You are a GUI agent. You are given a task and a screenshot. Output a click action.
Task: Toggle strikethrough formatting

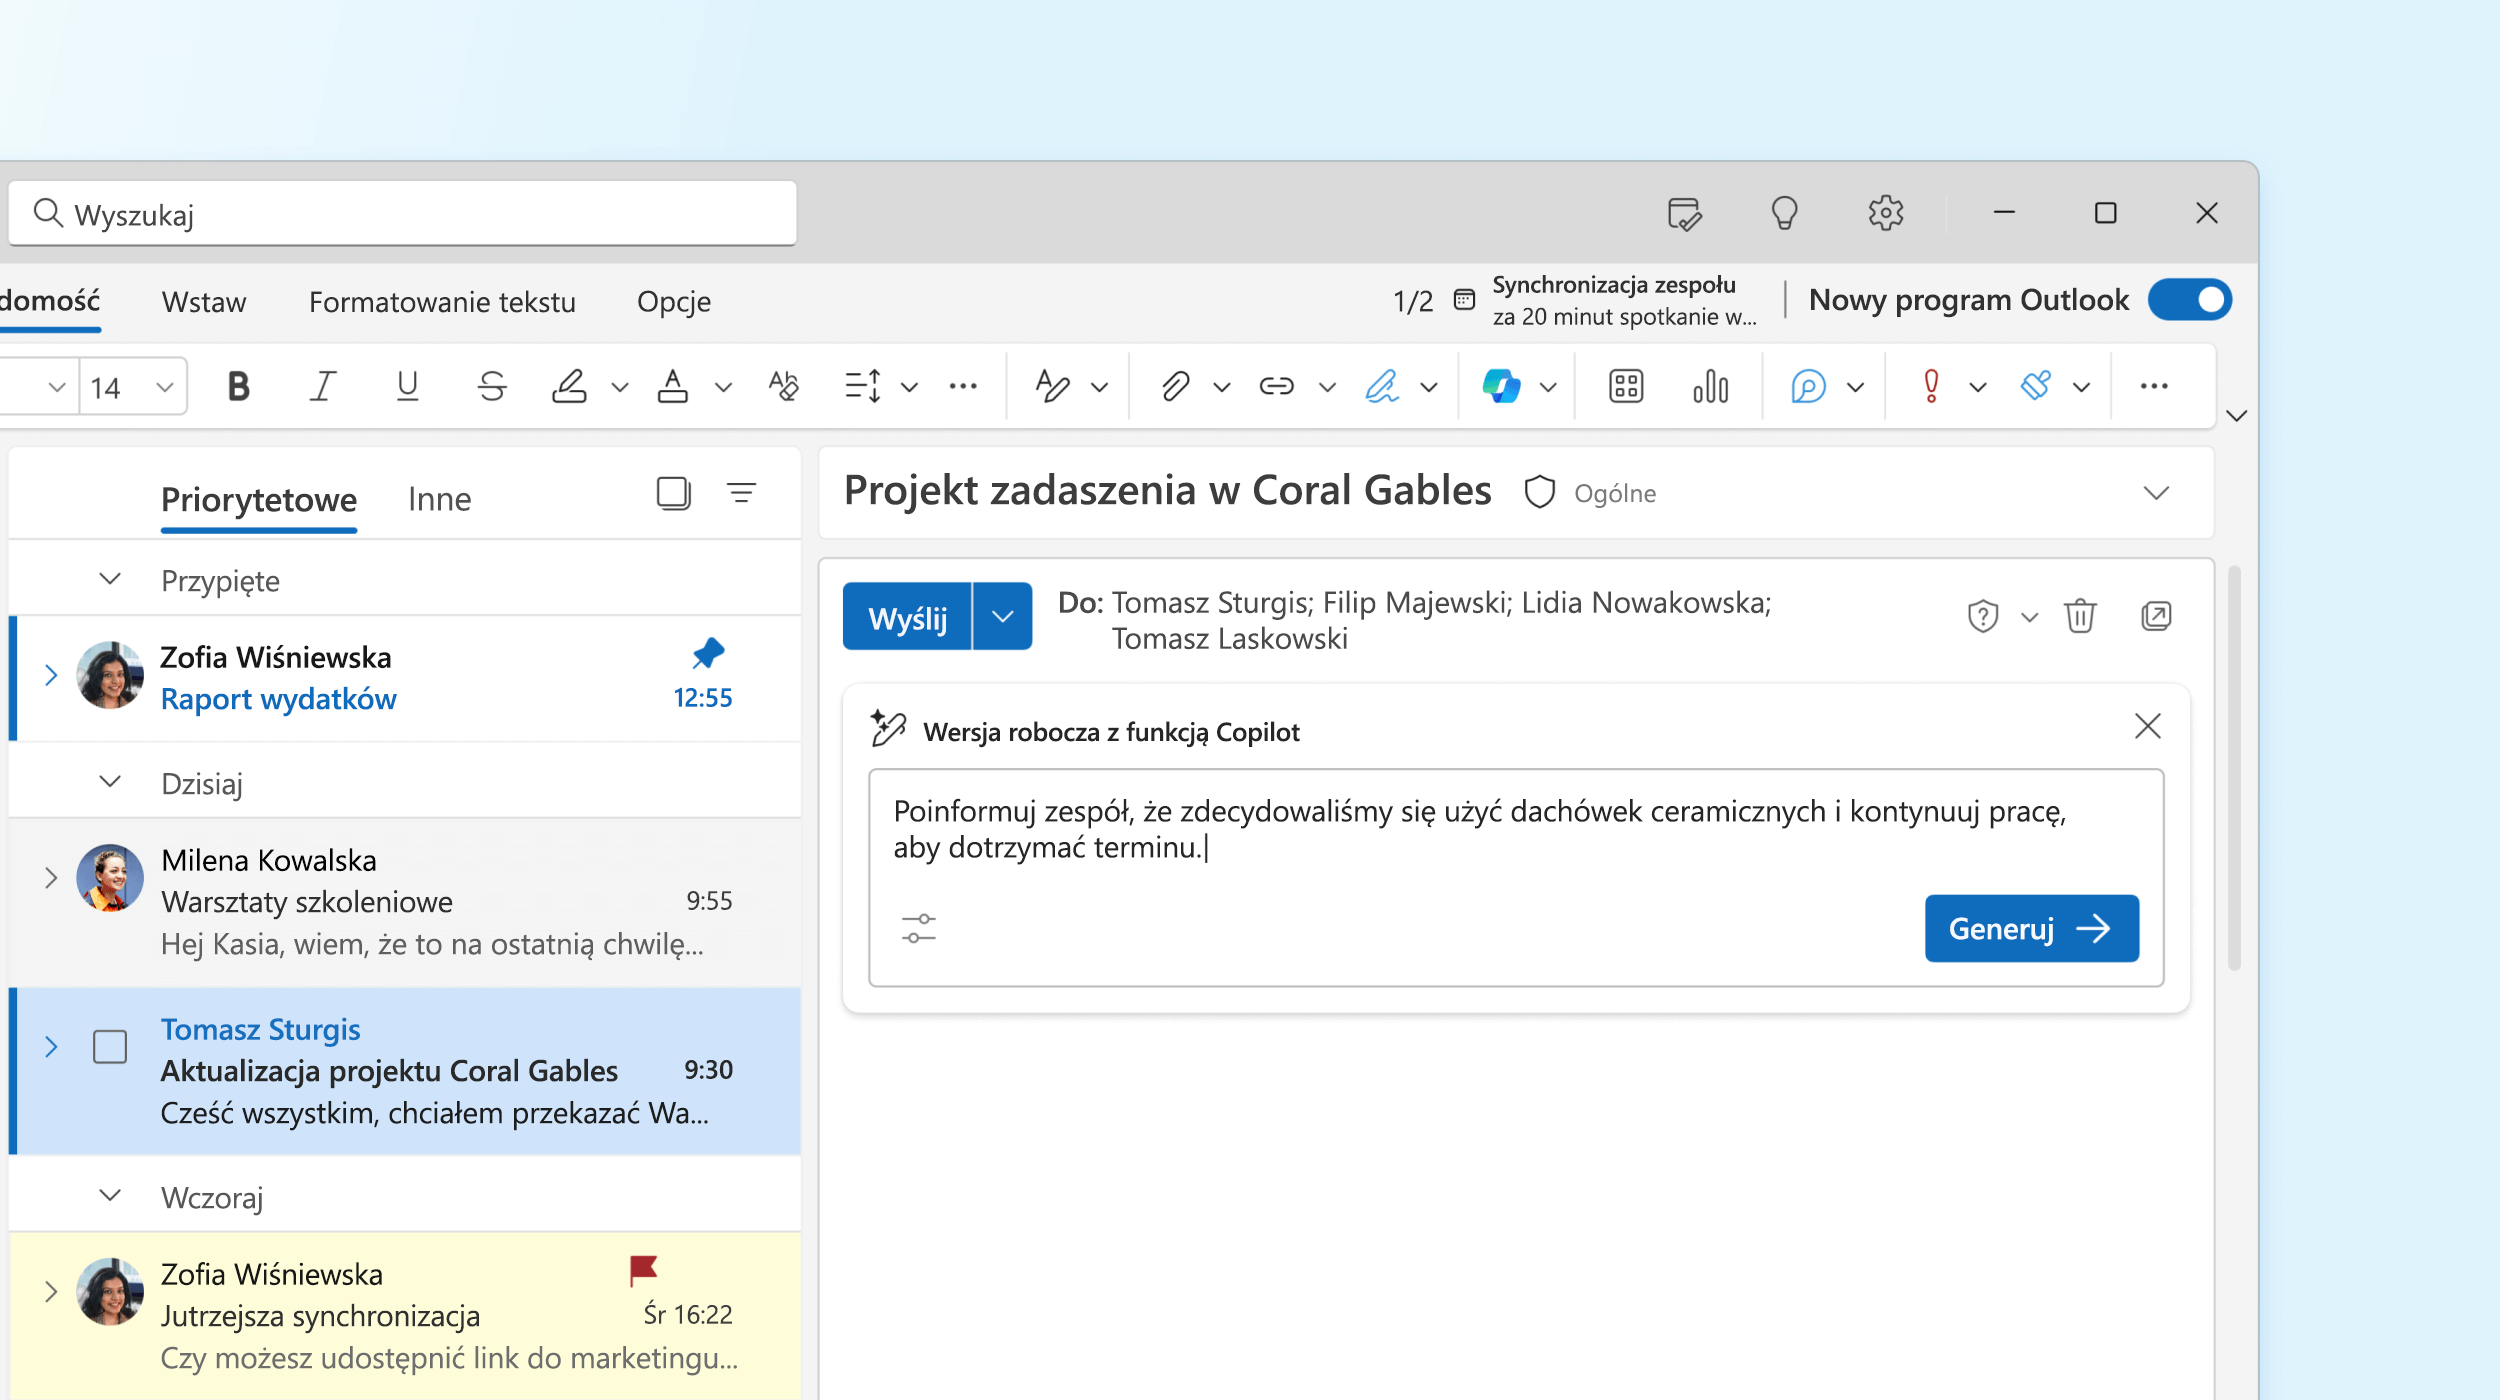(492, 386)
